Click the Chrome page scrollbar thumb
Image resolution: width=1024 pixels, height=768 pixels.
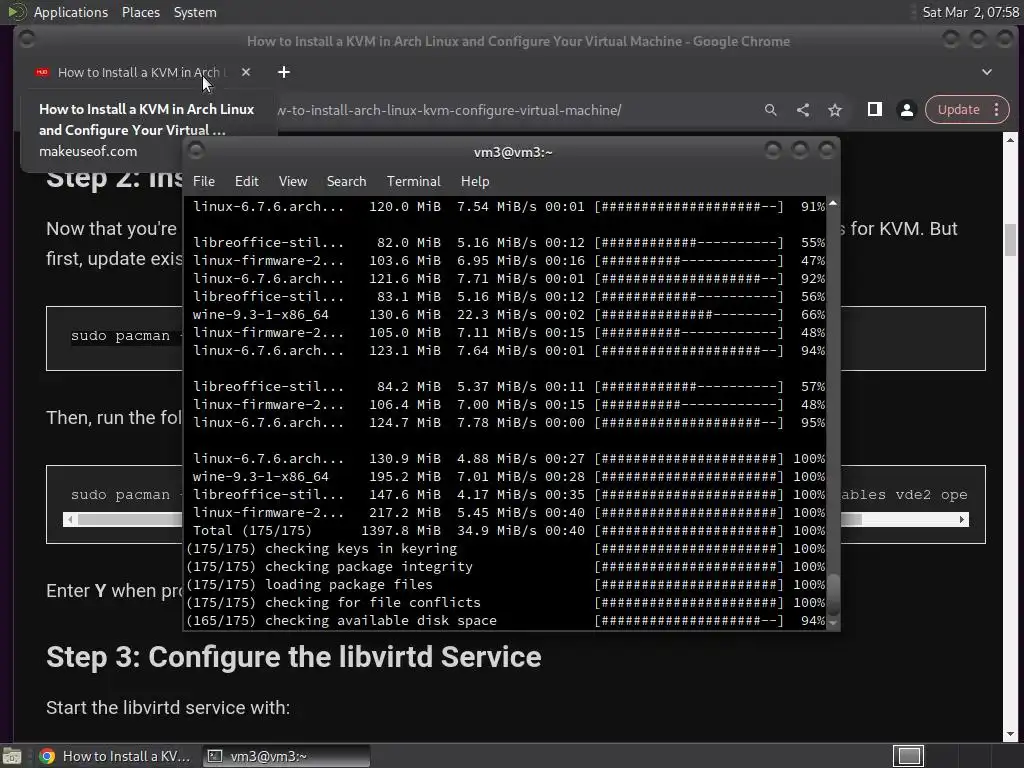coord(1010,240)
